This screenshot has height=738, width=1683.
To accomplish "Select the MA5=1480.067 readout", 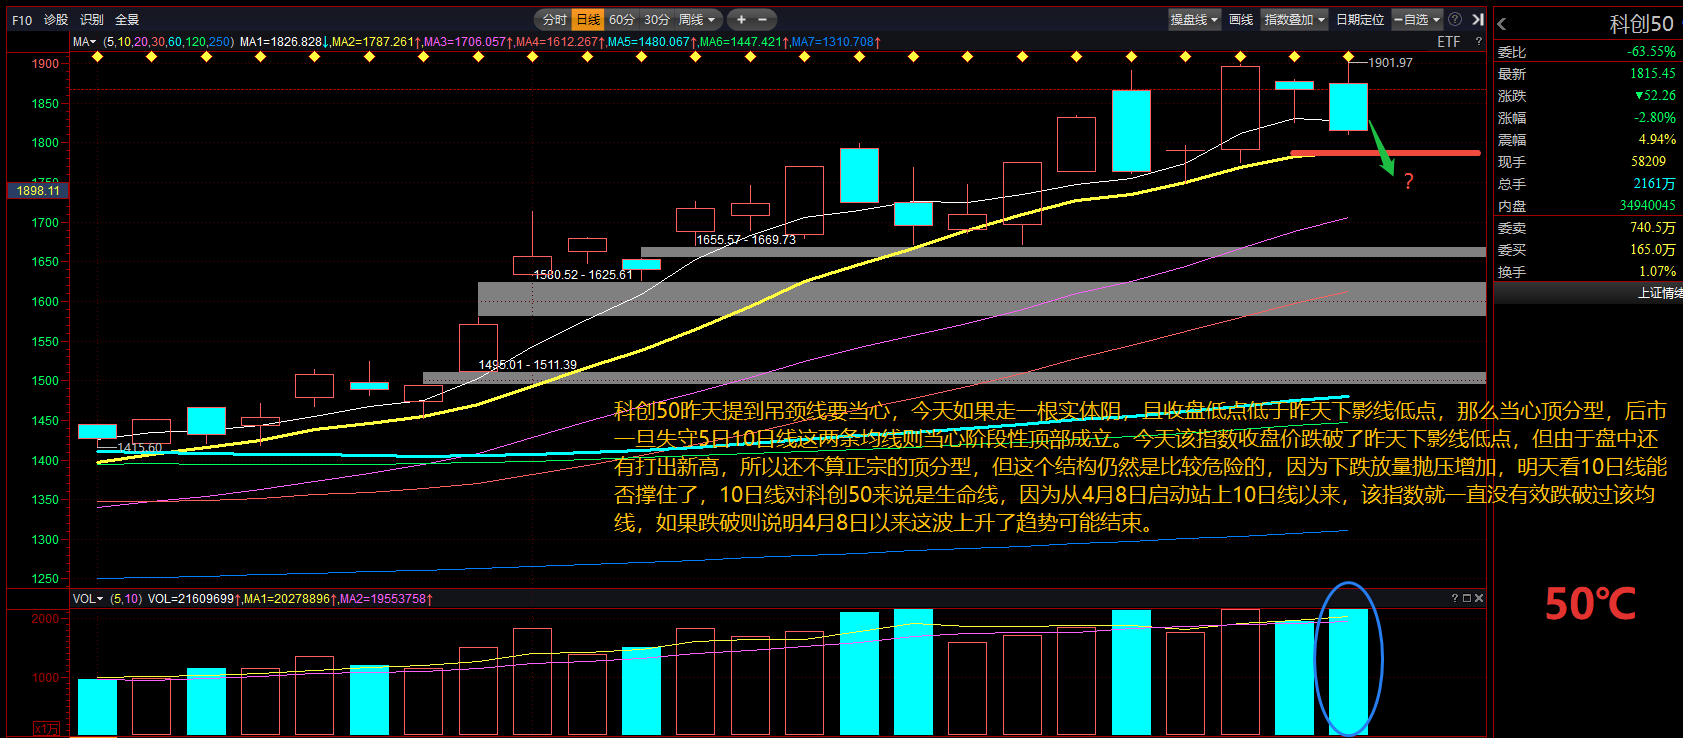I will (x=653, y=42).
